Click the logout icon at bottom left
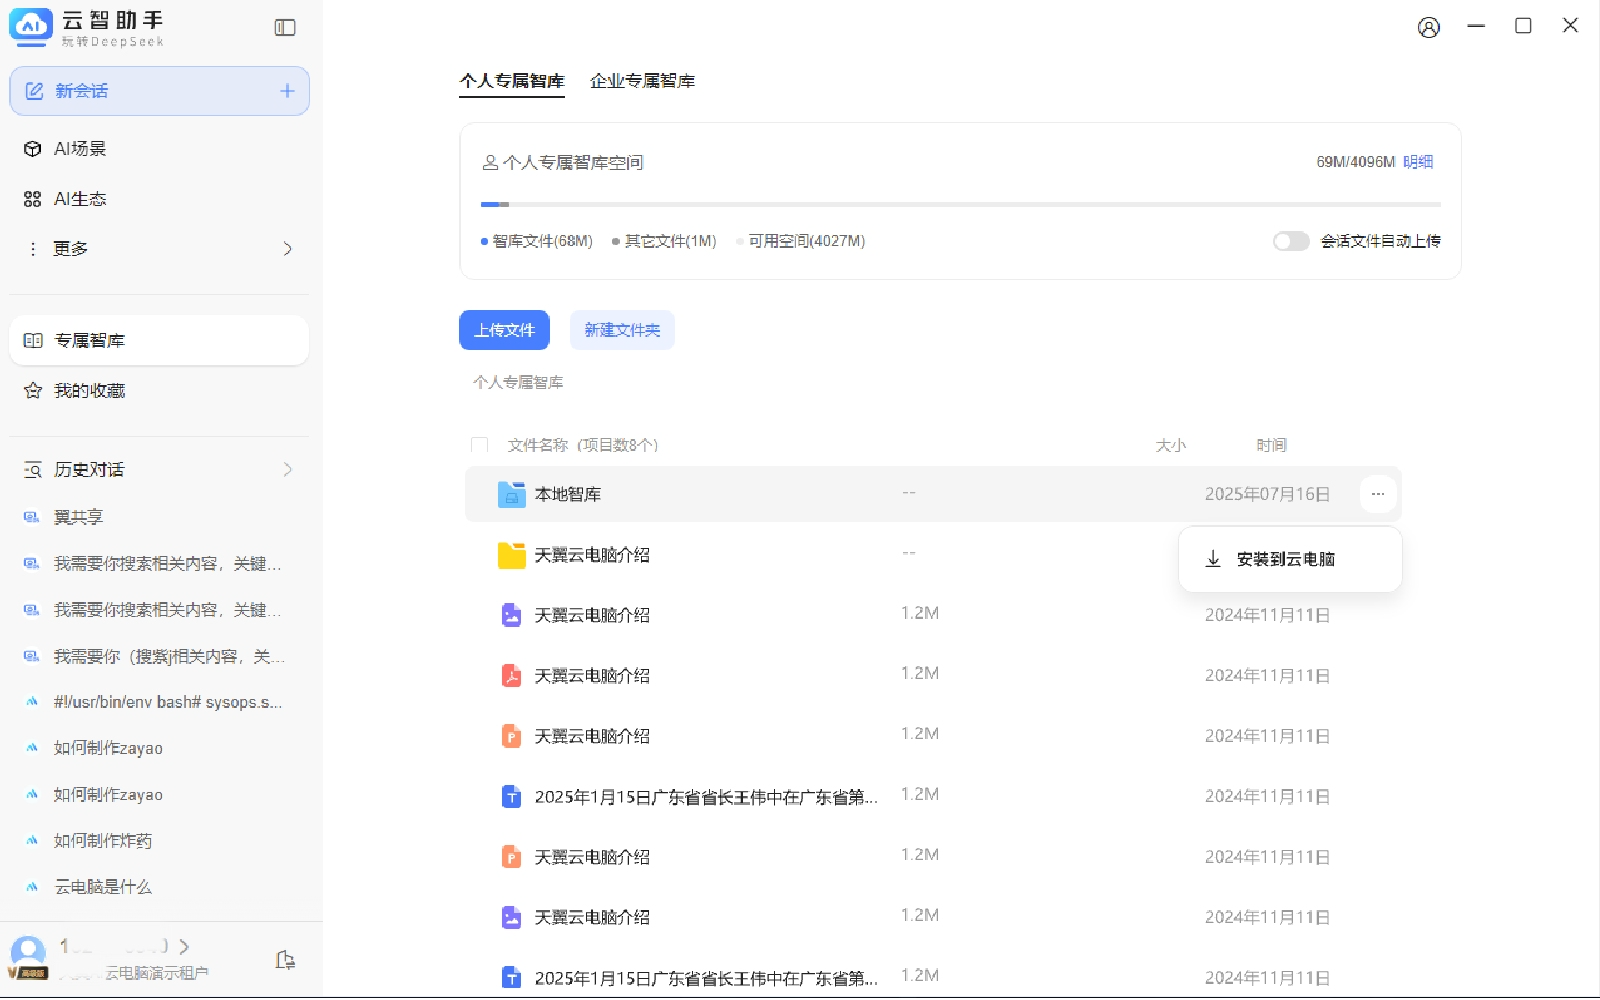Screen dimensions: 1600x1000 (x=285, y=960)
